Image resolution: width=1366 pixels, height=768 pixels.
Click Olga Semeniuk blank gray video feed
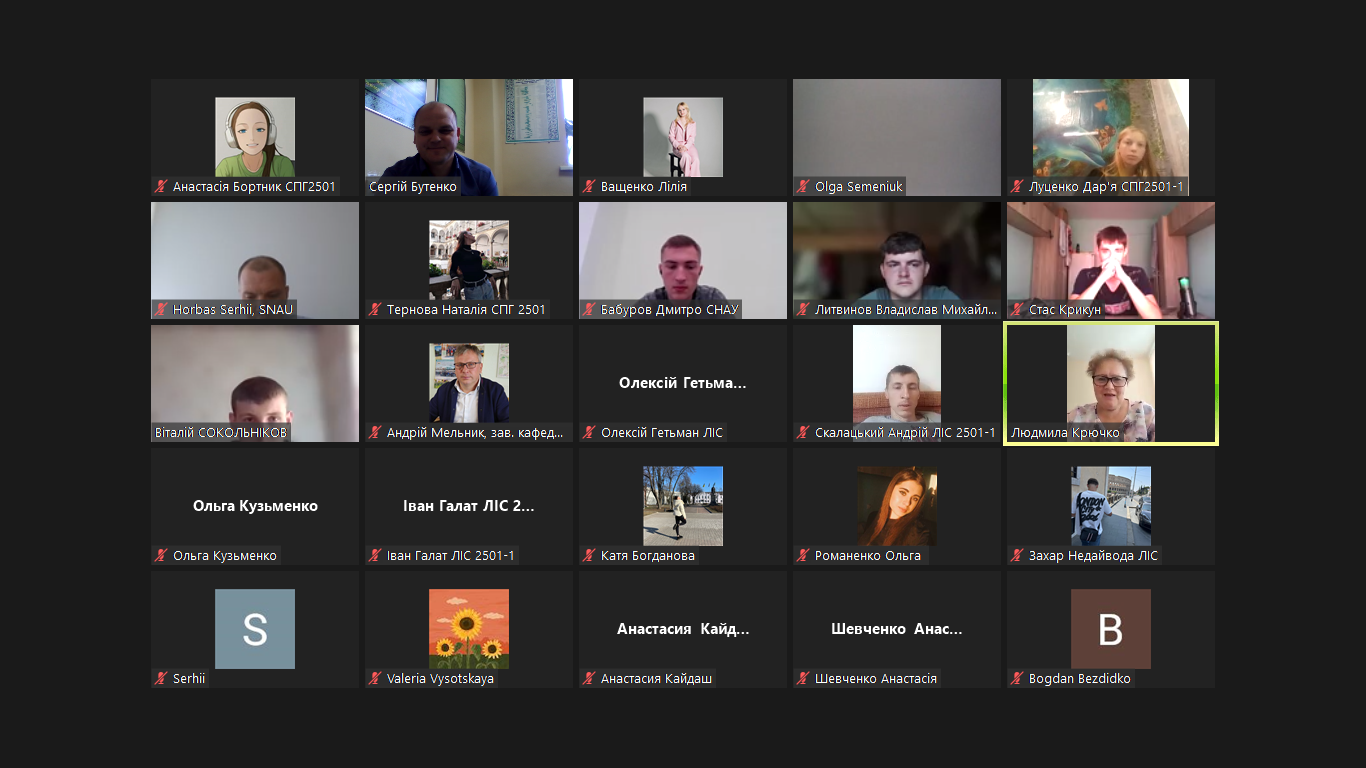point(897,137)
